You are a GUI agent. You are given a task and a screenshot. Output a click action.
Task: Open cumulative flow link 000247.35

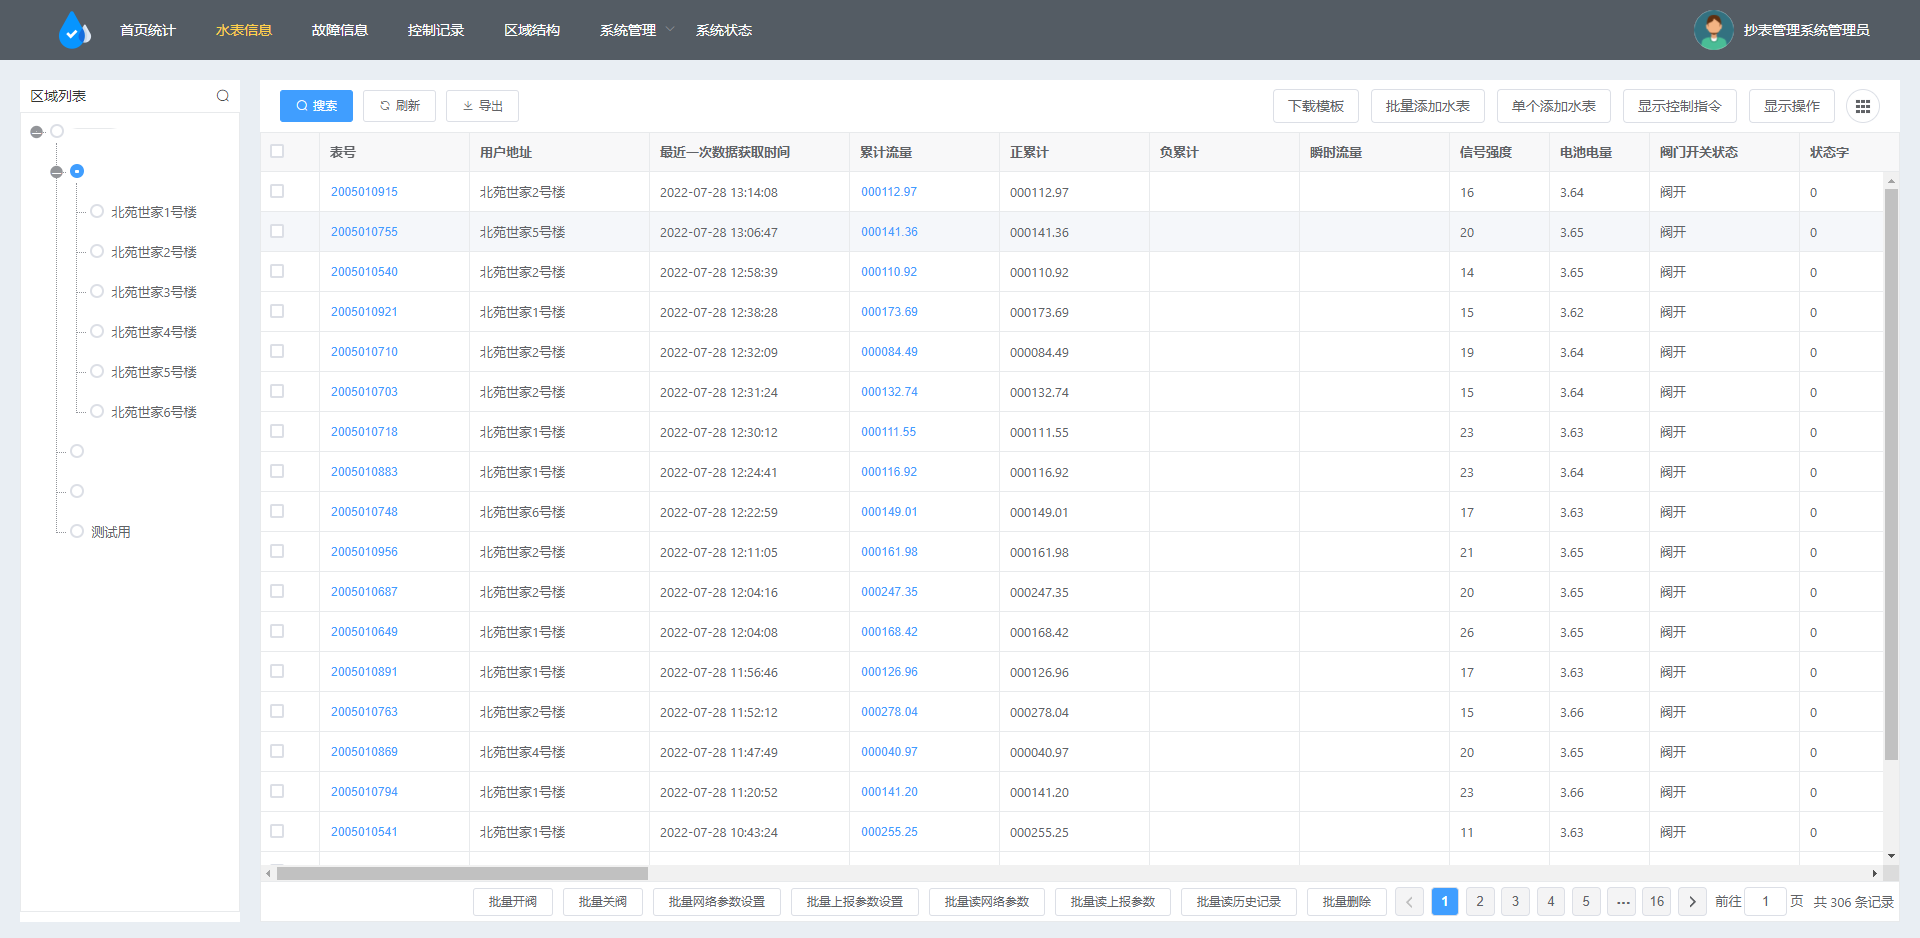[889, 591]
